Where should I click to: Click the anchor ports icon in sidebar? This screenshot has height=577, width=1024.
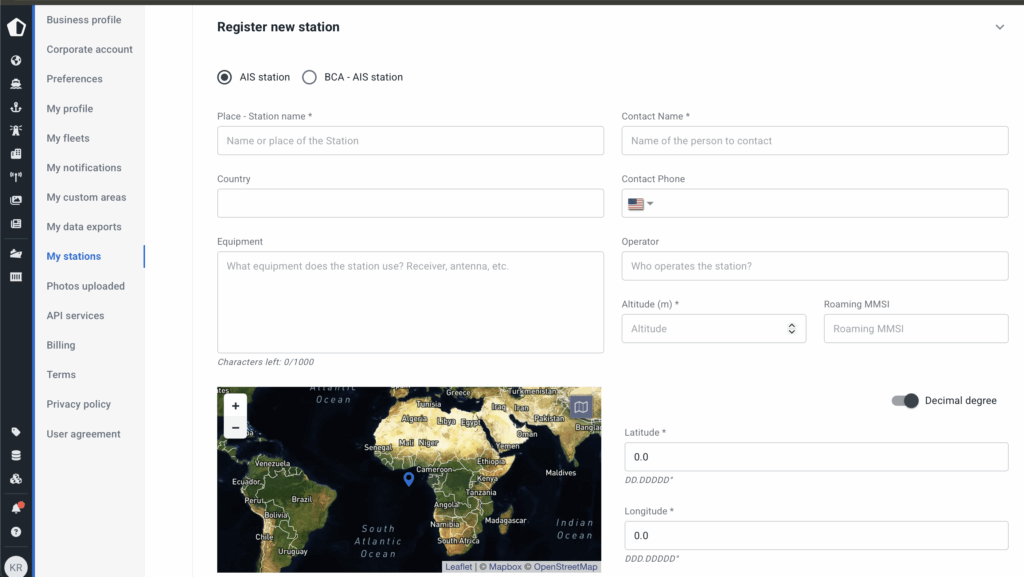coord(16,107)
